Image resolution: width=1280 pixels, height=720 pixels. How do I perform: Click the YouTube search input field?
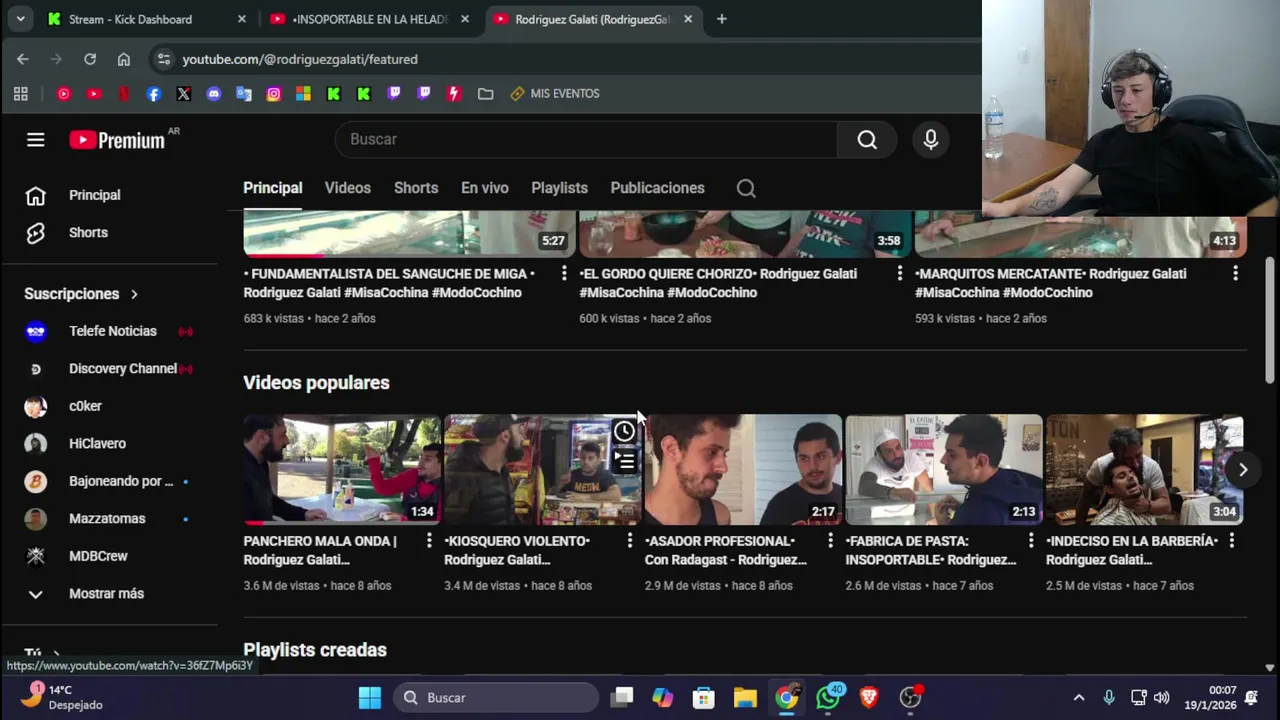tap(586, 140)
